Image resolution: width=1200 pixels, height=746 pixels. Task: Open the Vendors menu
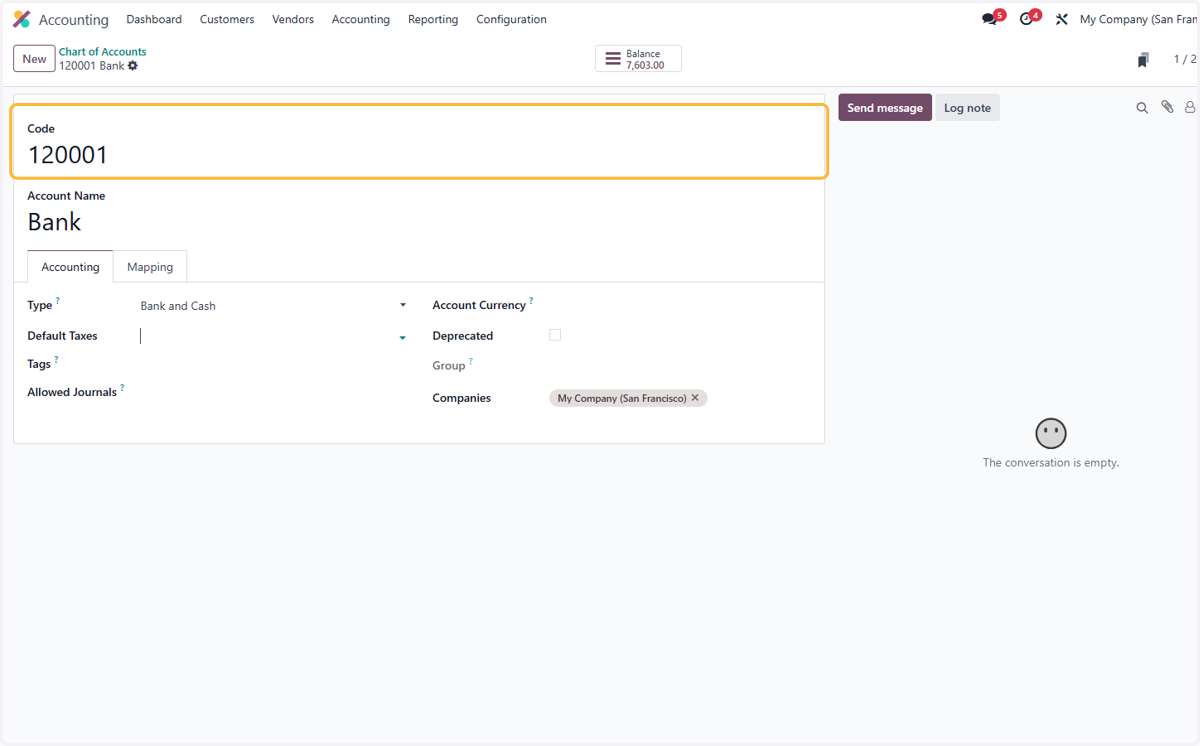click(293, 19)
